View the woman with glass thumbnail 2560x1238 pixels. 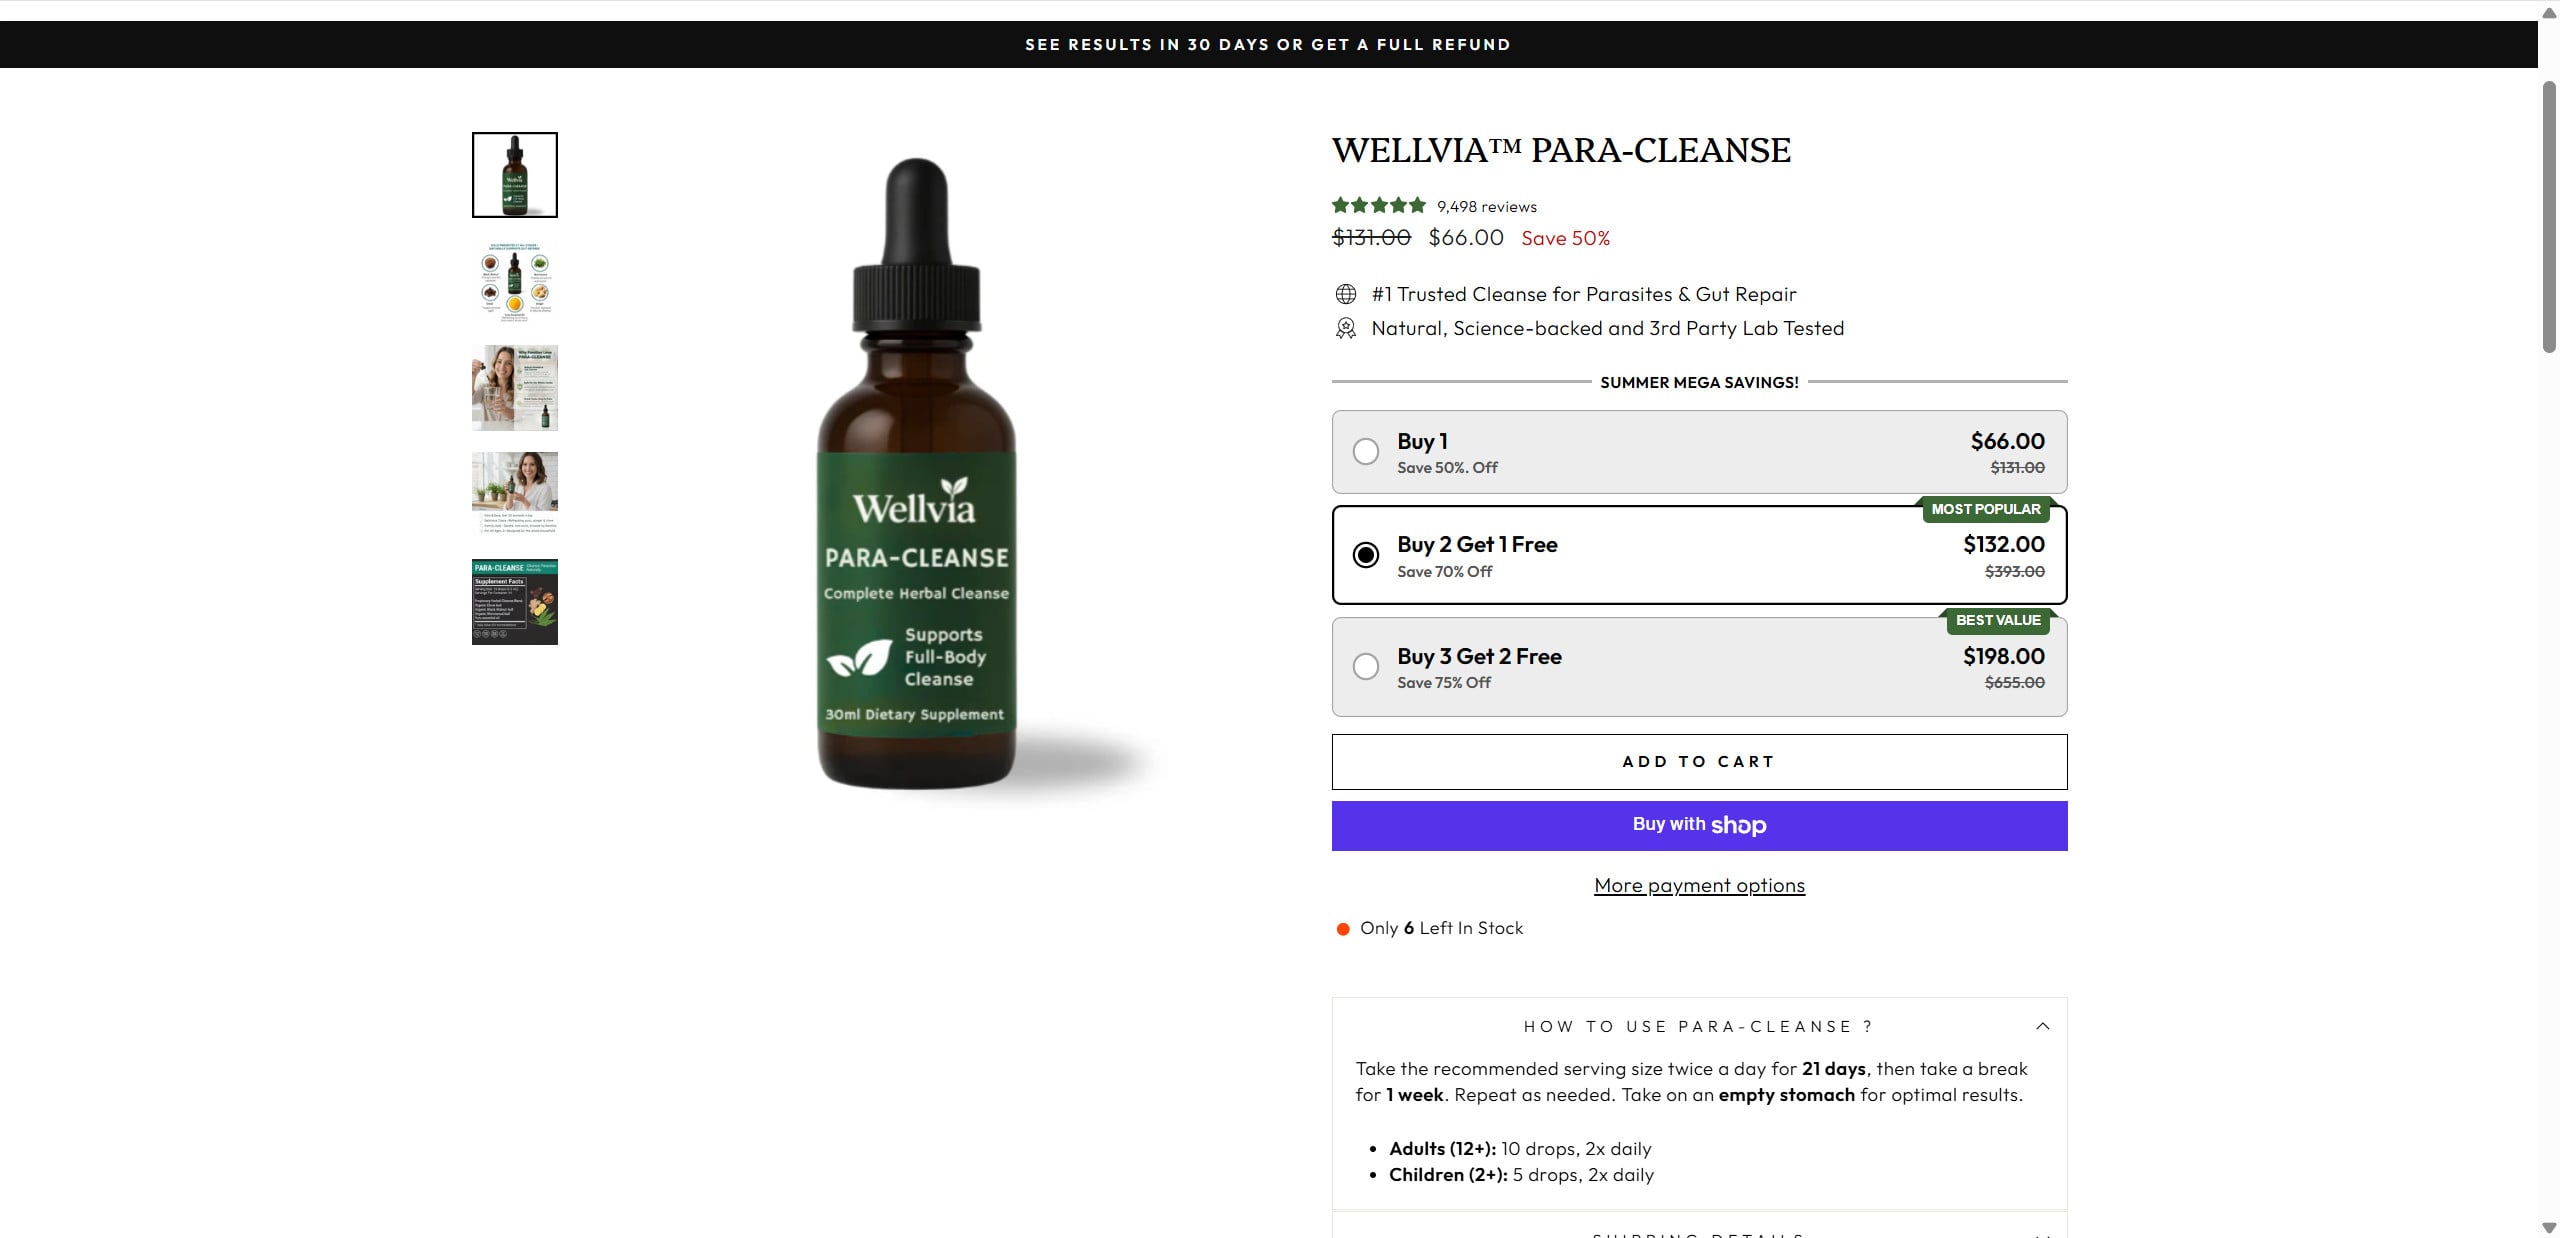[x=515, y=388]
